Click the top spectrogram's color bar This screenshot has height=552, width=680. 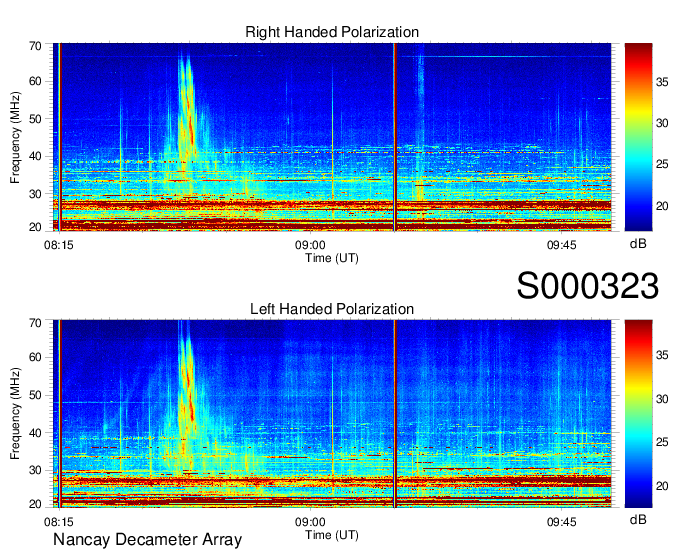tap(638, 137)
